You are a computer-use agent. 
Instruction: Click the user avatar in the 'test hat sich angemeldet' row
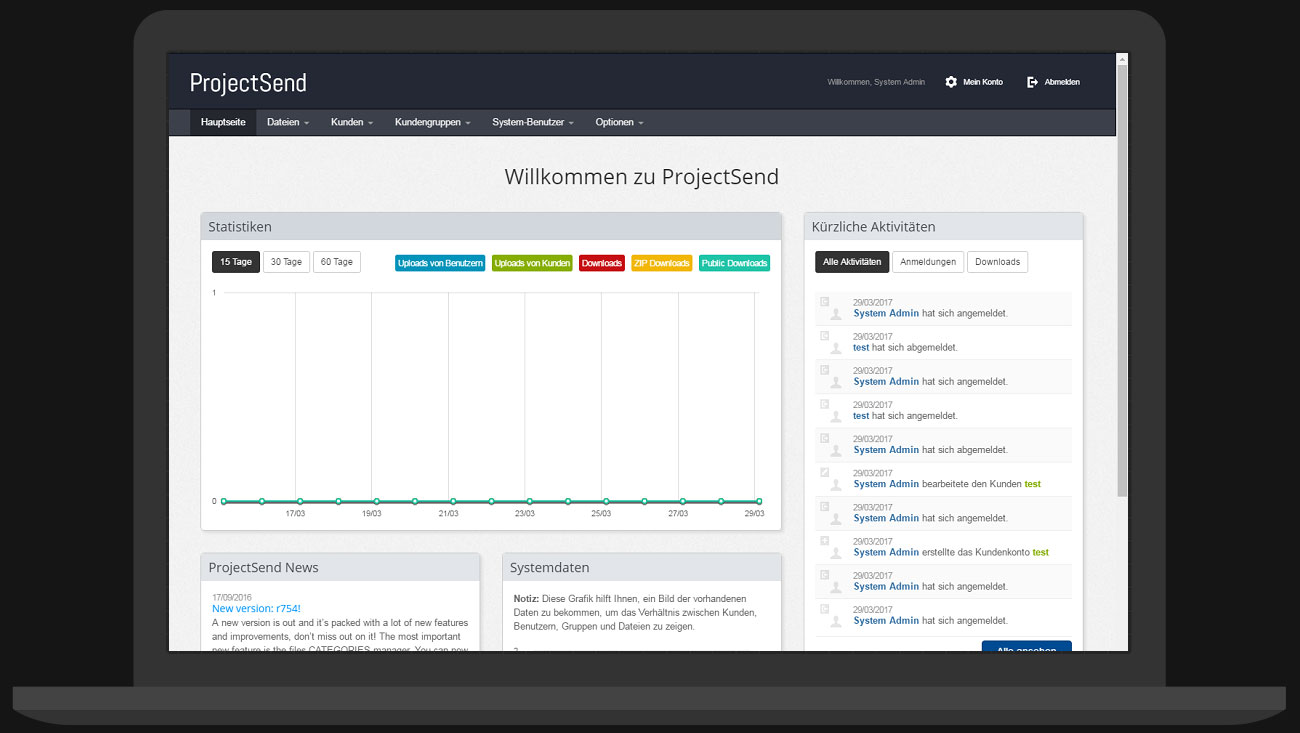point(836,416)
